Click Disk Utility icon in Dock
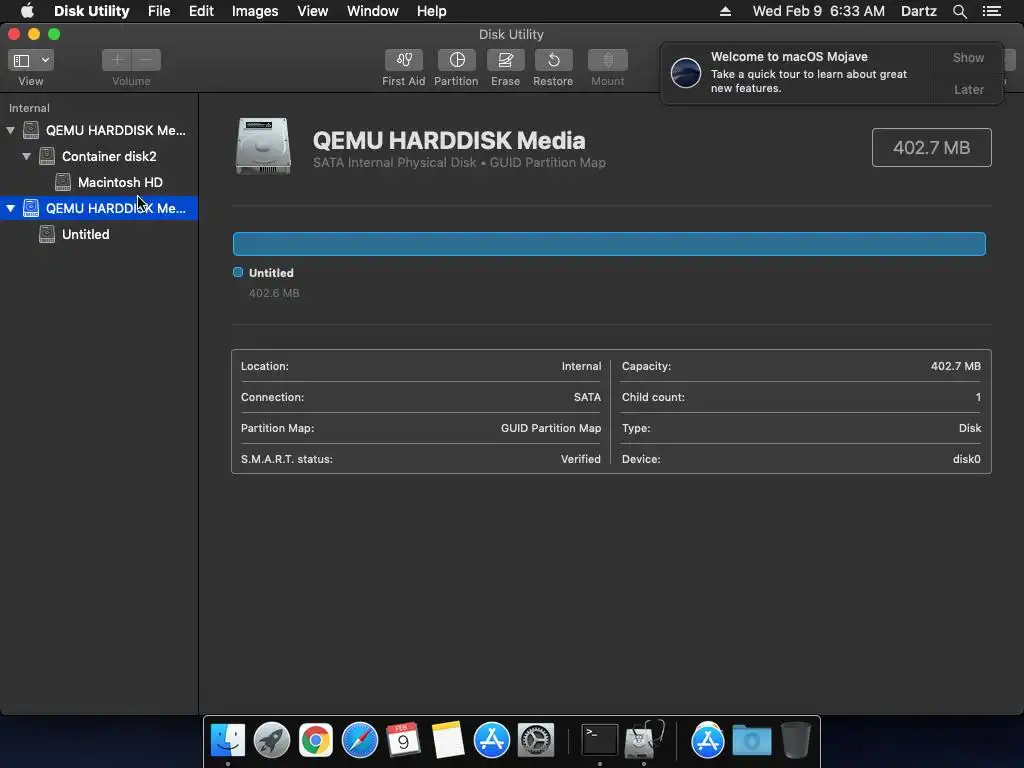 [x=643, y=741]
